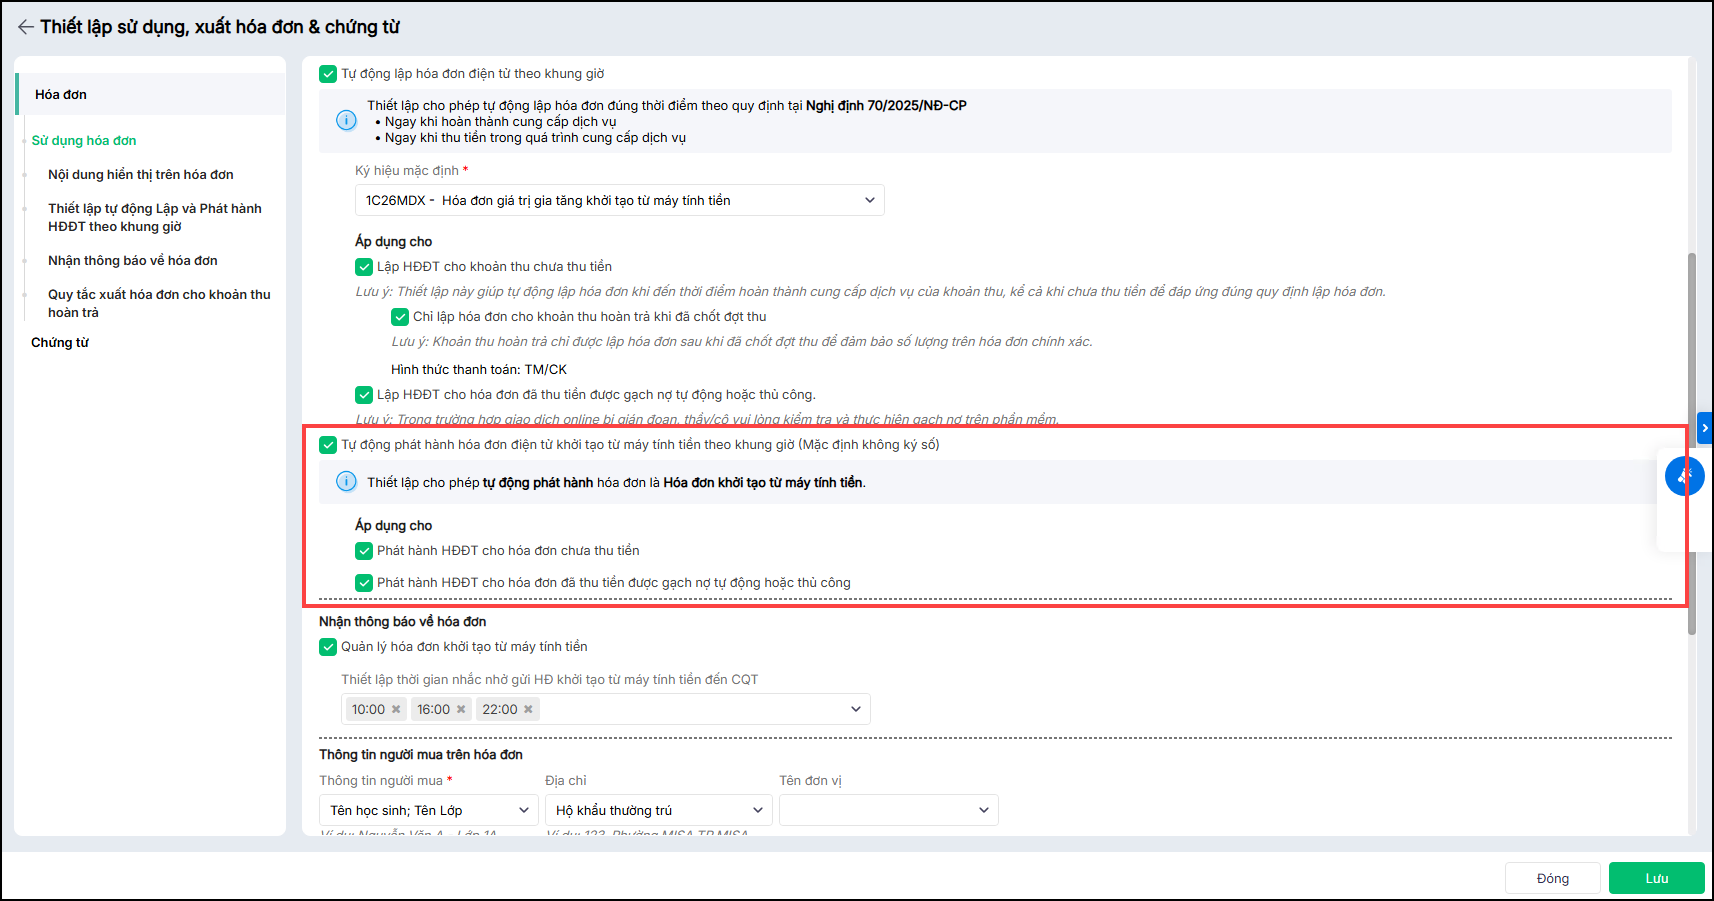1714x901 pixels.
Task: Expand the Địa chỉ dropdown
Action: pyautogui.click(x=658, y=810)
